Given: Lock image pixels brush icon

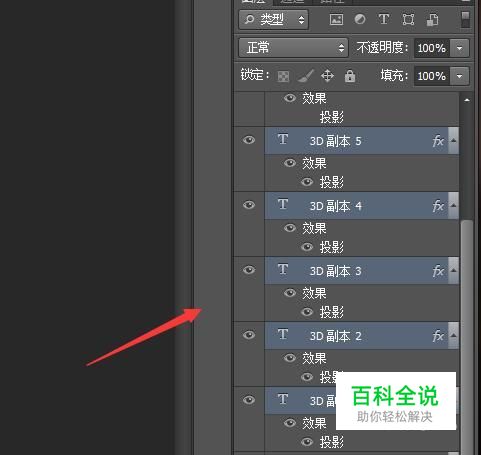Looking at the screenshot, I should [306, 76].
